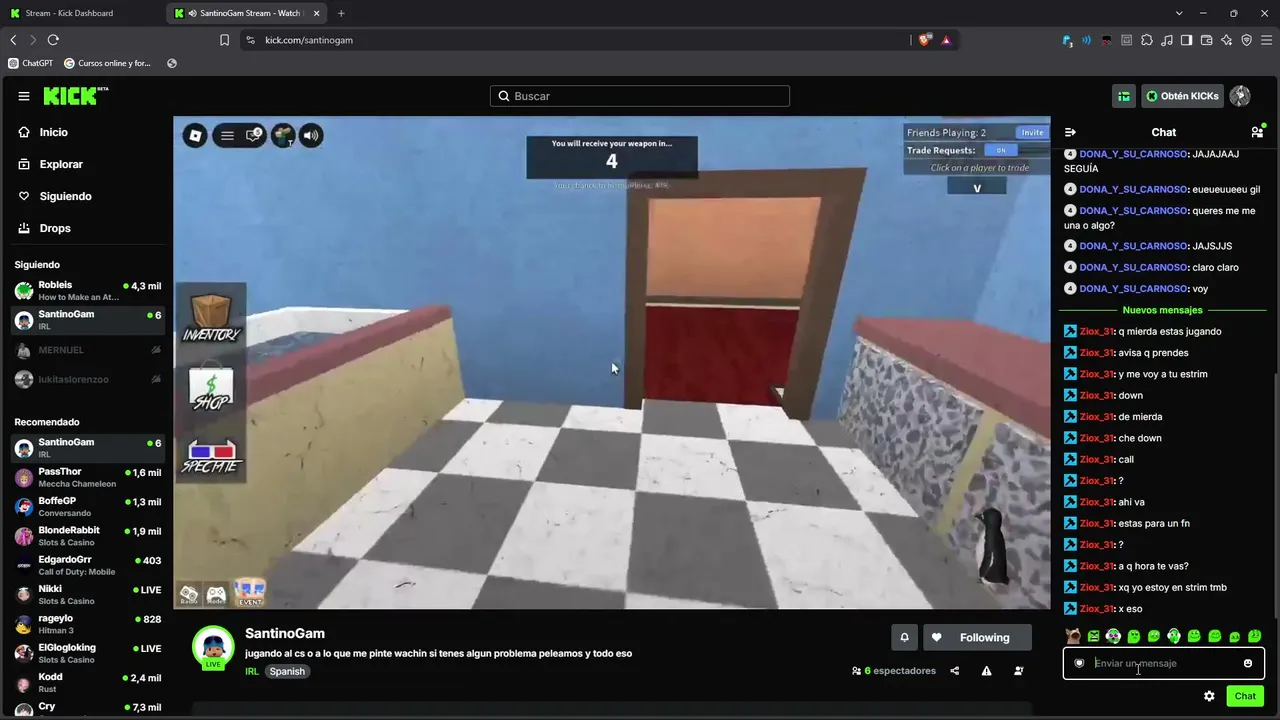Send message with the Chat button
This screenshot has height=720, width=1280.
coord(1245,696)
